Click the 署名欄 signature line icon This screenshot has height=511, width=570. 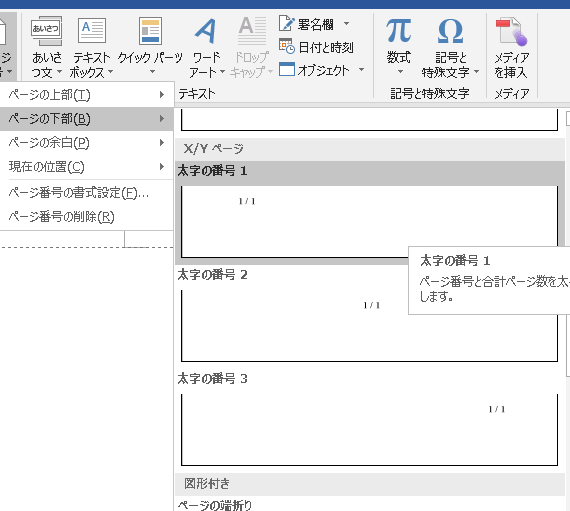pyautogui.click(x=286, y=24)
